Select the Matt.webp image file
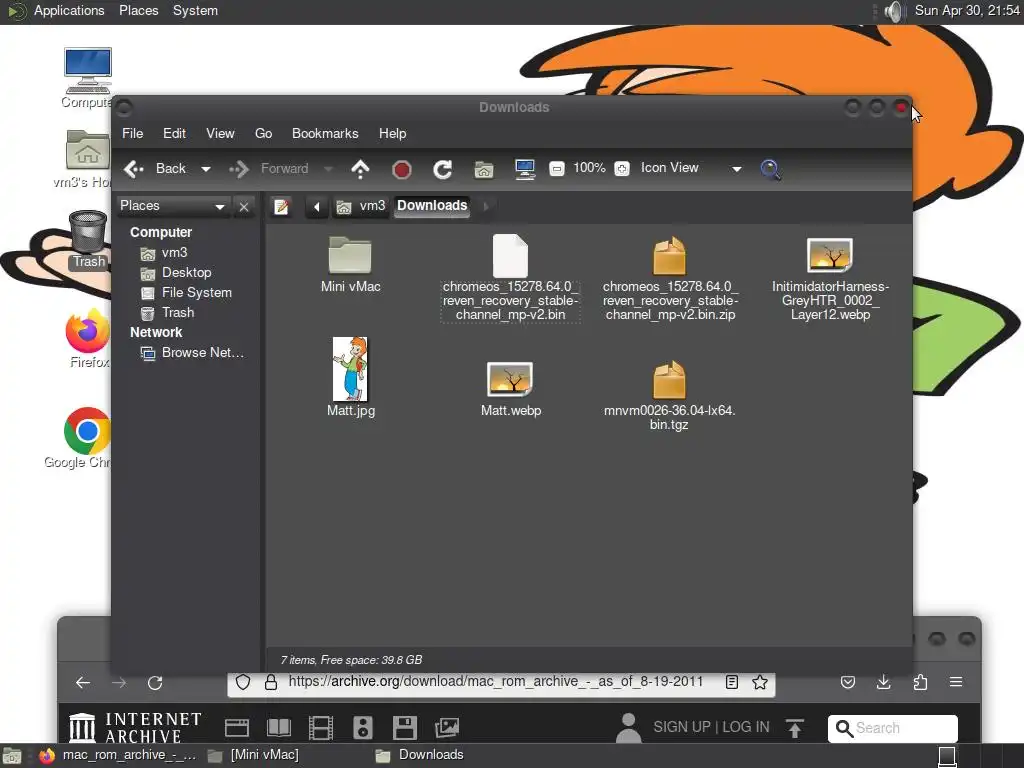Image resolution: width=1024 pixels, height=768 pixels. [511, 389]
